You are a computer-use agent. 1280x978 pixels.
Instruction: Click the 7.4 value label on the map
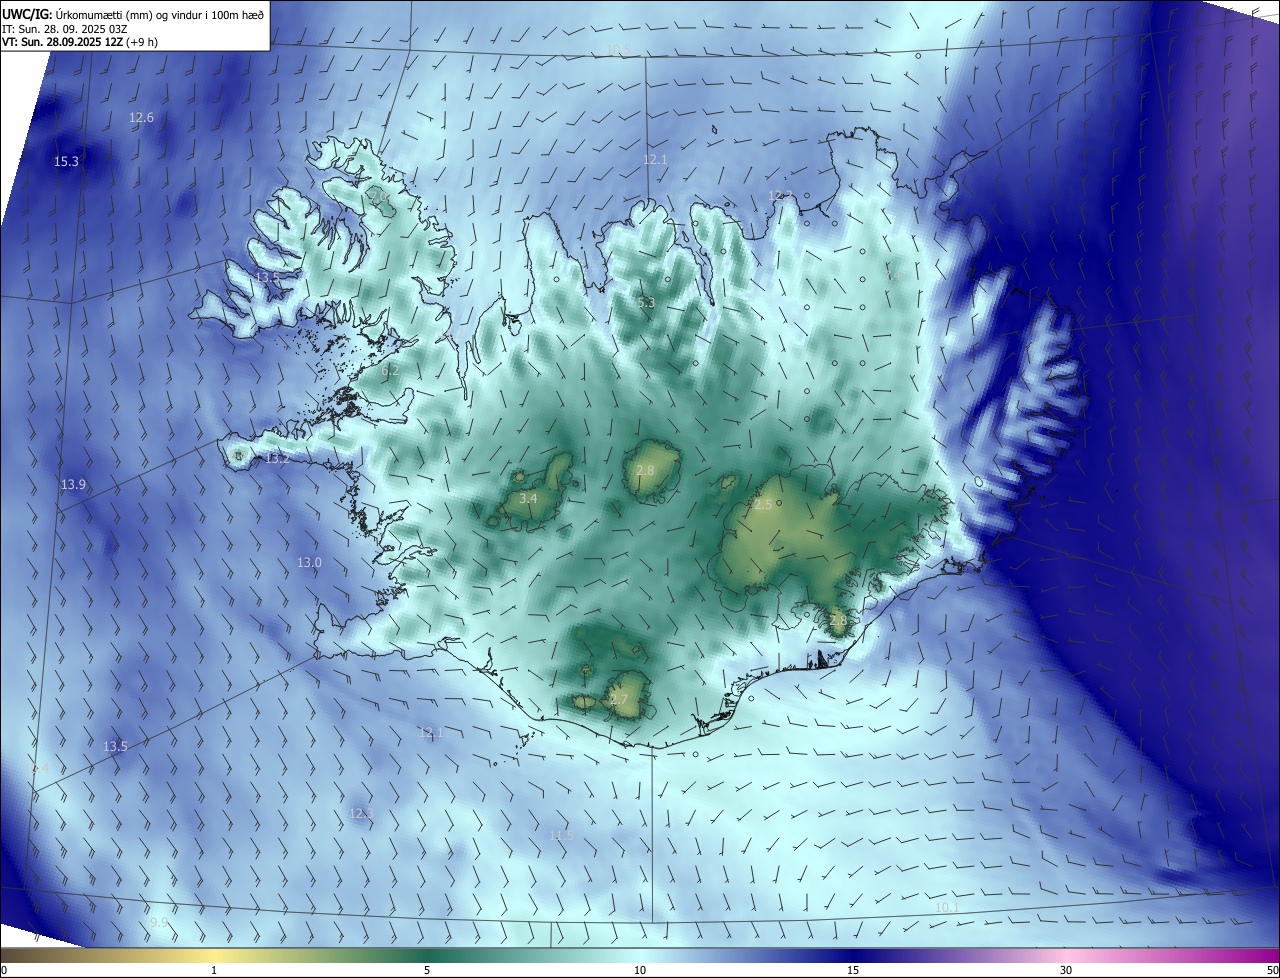tap(893, 273)
